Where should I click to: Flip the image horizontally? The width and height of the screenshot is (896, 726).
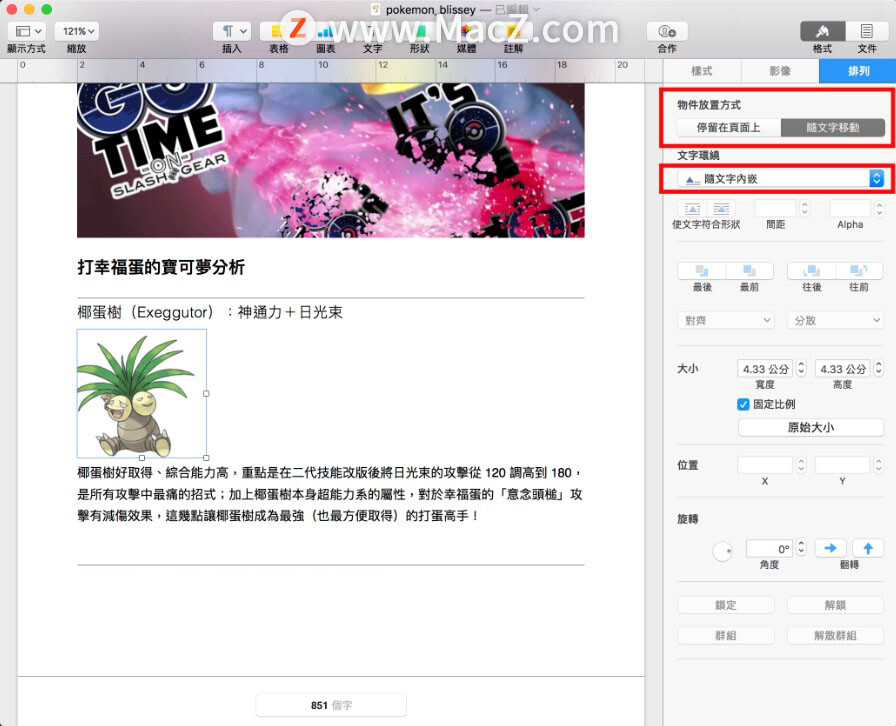pyautogui.click(x=830, y=548)
